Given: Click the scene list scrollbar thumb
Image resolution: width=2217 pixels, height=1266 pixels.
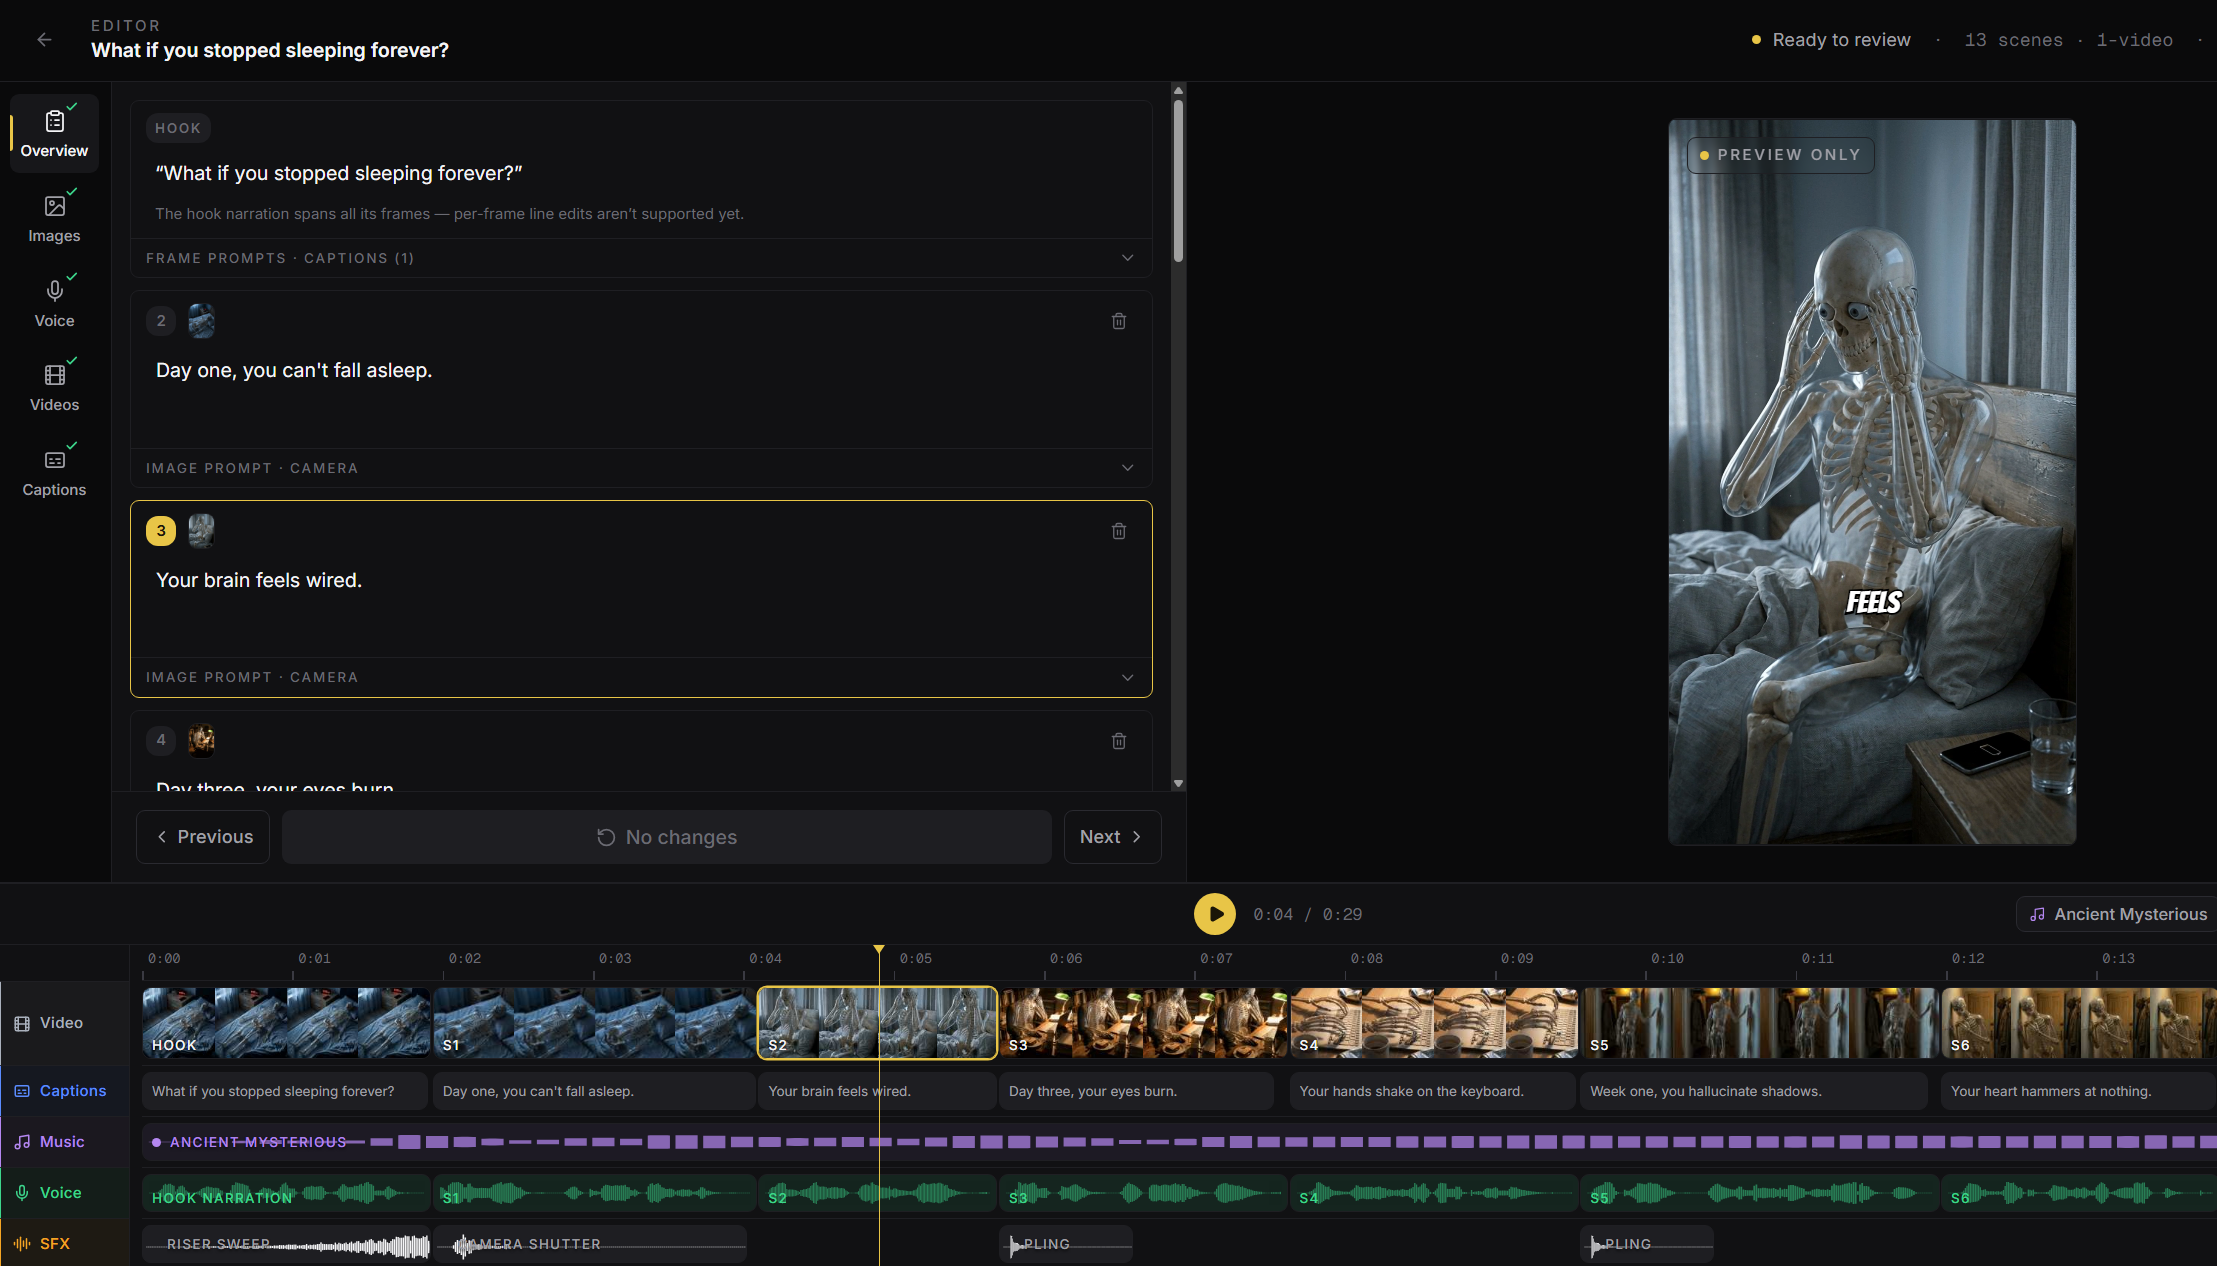Looking at the screenshot, I should [1178, 180].
